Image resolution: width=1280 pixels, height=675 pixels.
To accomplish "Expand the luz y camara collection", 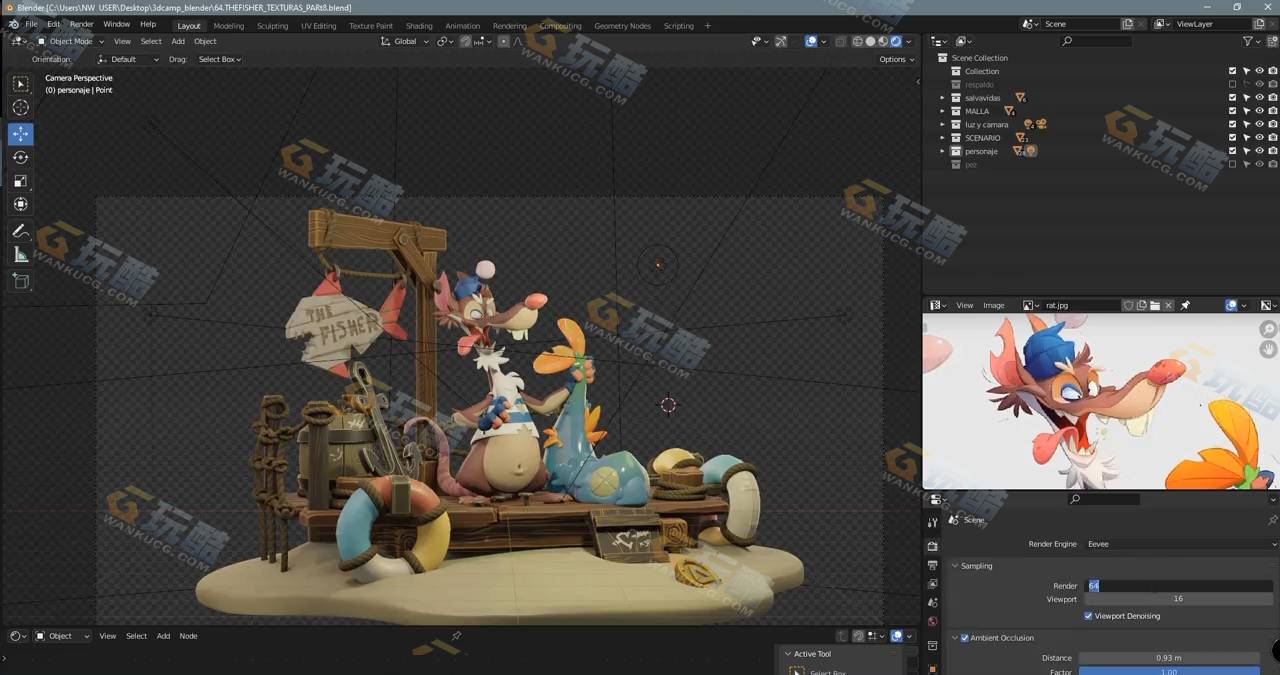I will [942, 124].
